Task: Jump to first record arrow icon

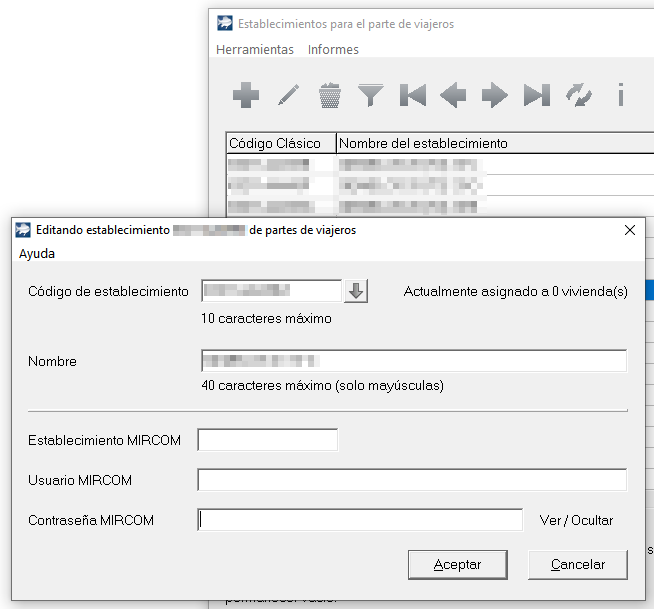Action: tap(413, 96)
